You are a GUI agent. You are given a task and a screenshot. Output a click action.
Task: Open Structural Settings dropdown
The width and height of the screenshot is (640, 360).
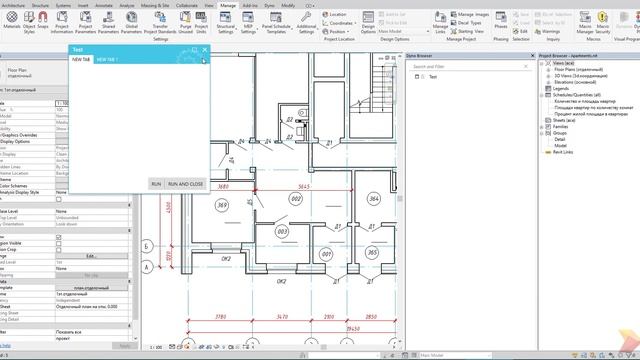coord(226,22)
